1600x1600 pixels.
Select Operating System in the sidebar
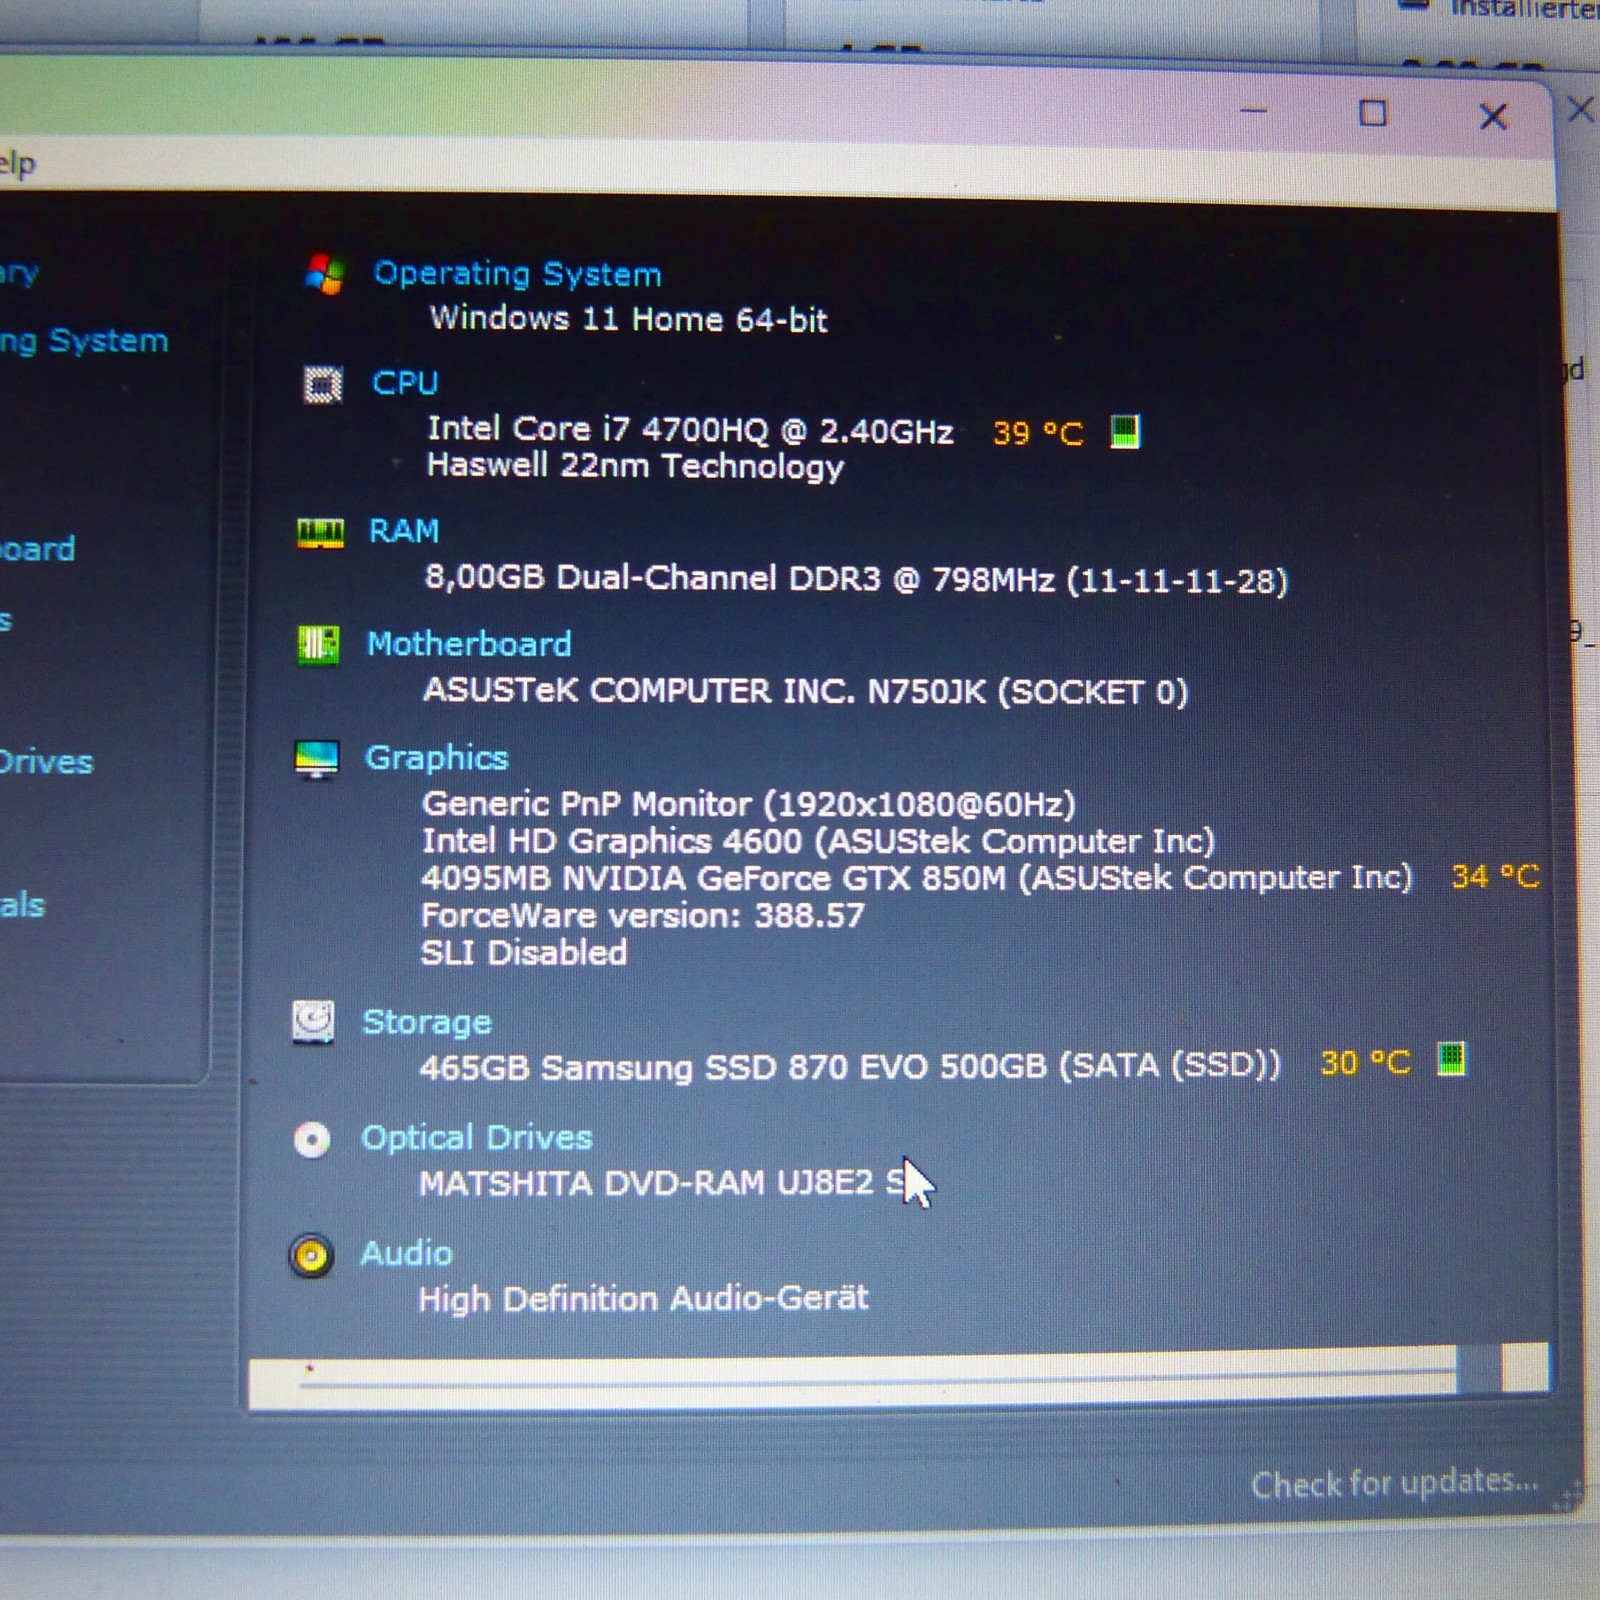(x=82, y=341)
